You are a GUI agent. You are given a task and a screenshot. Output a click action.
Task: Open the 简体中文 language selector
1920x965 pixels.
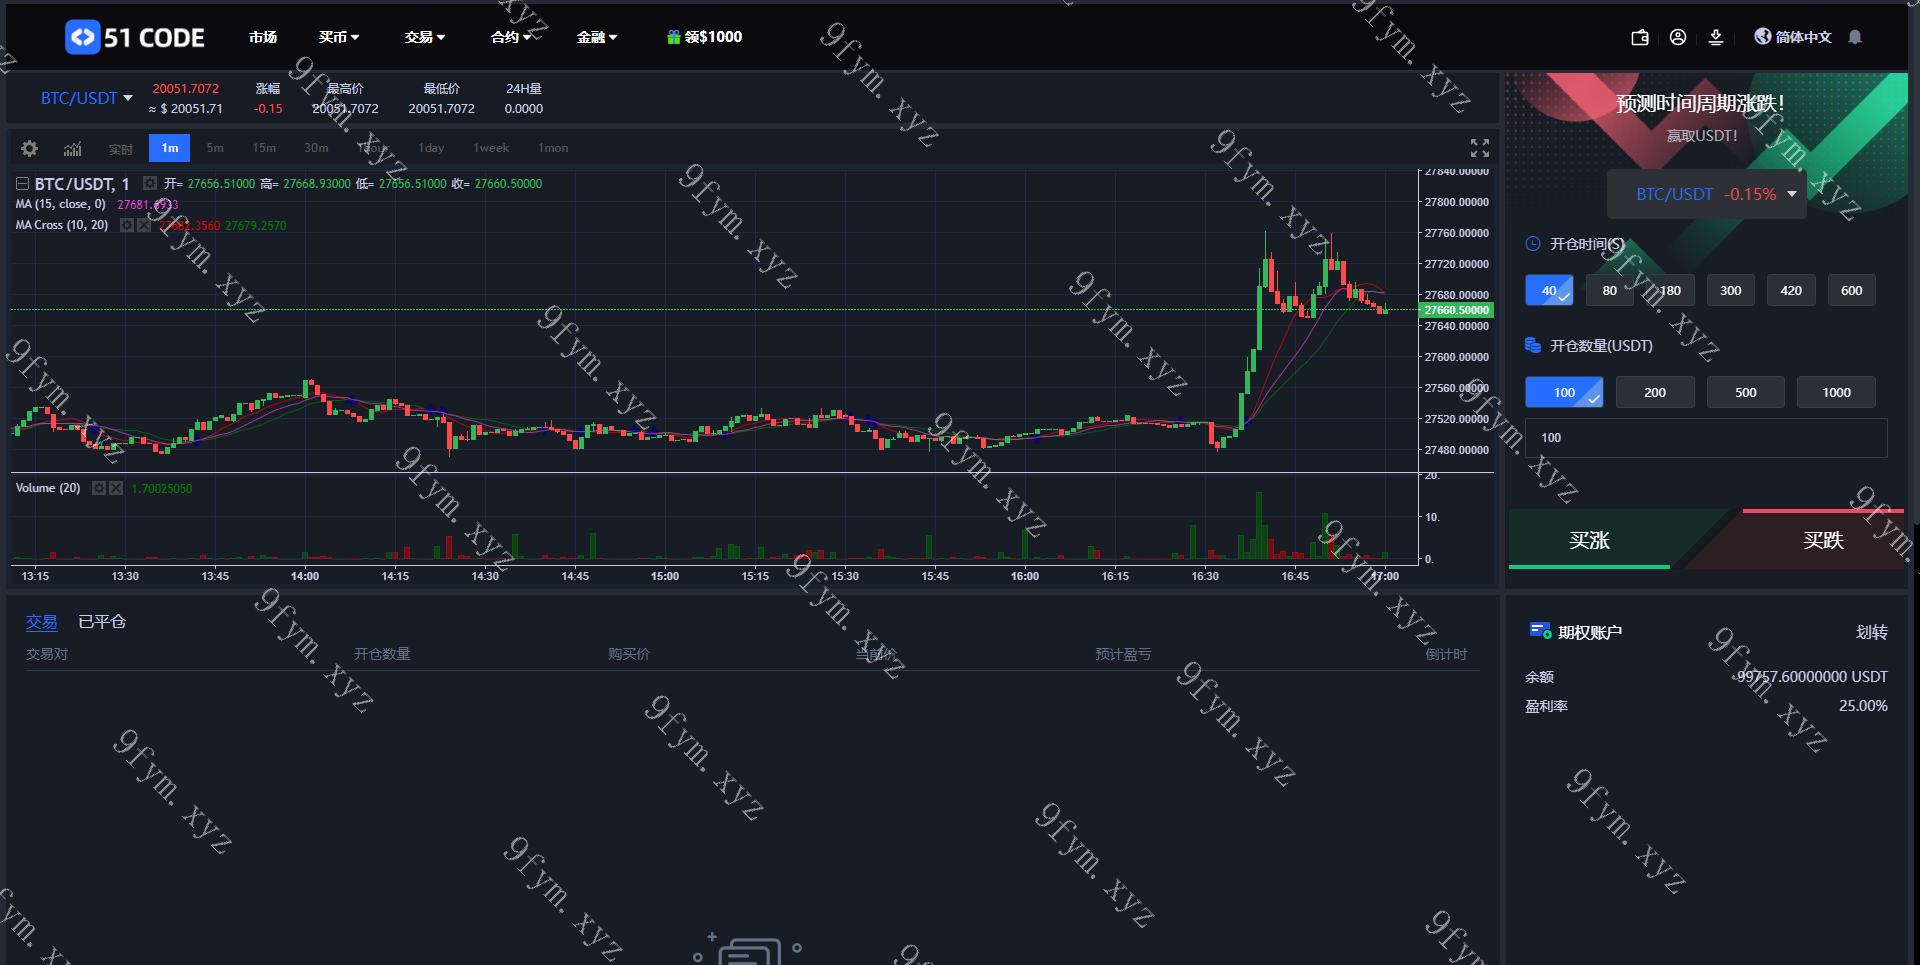pyautogui.click(x=1803, y=37)
